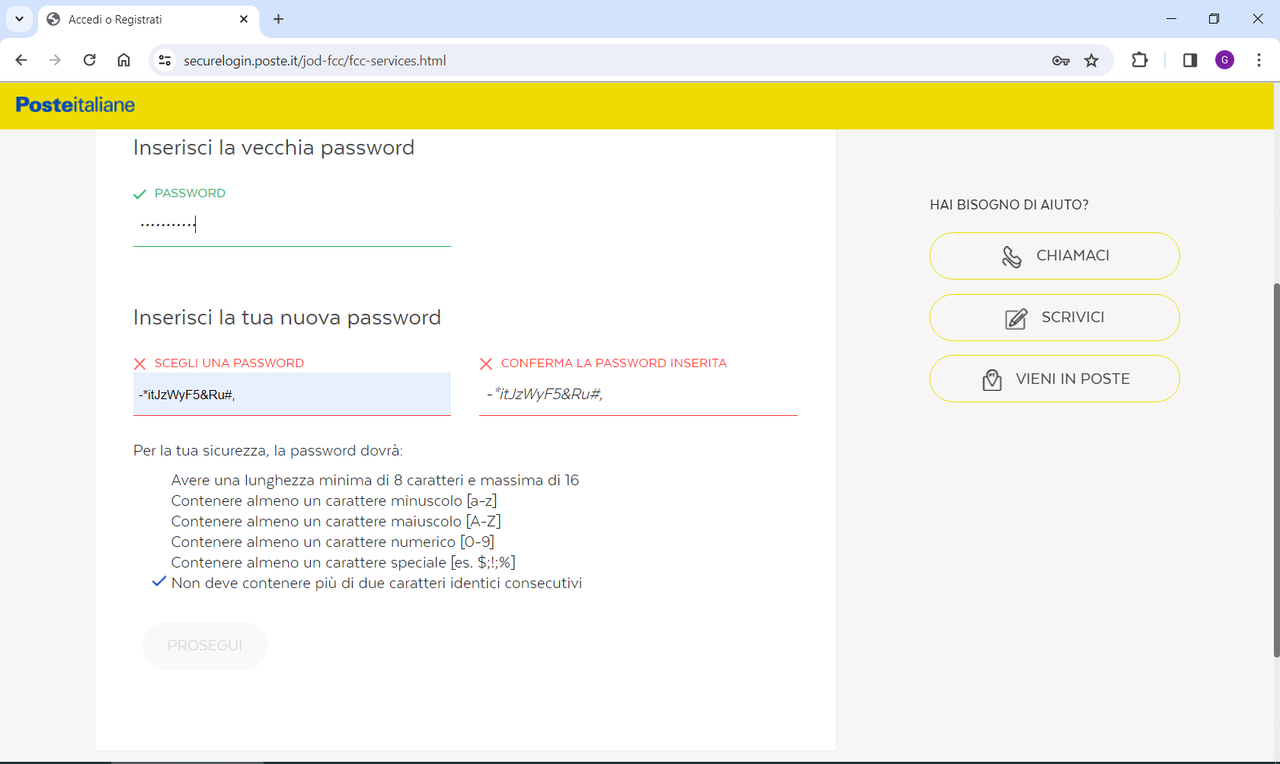Click the 'Inserisci la tua nuova password' heading

287,318
